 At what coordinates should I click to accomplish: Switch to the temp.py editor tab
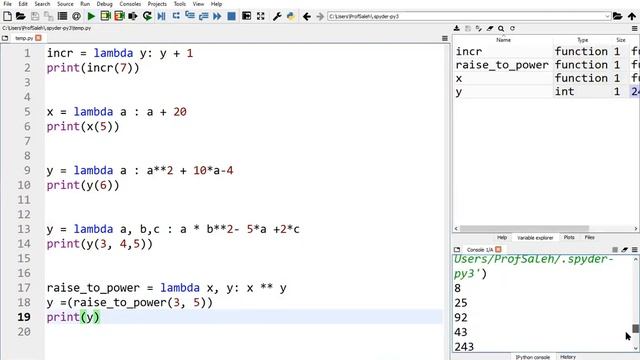coord(24,38)
